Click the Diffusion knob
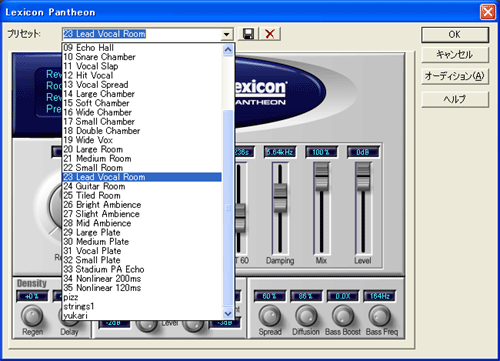Screen dimensions: 500x361 pyautogui.click(x=306, y=316)
